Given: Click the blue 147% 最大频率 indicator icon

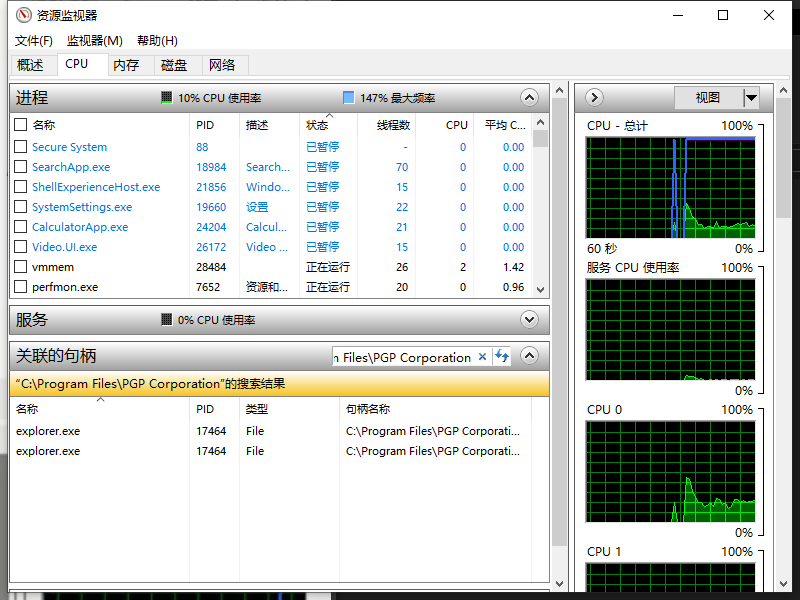Looking at the screenshot, I should click(x=348, y=97).
